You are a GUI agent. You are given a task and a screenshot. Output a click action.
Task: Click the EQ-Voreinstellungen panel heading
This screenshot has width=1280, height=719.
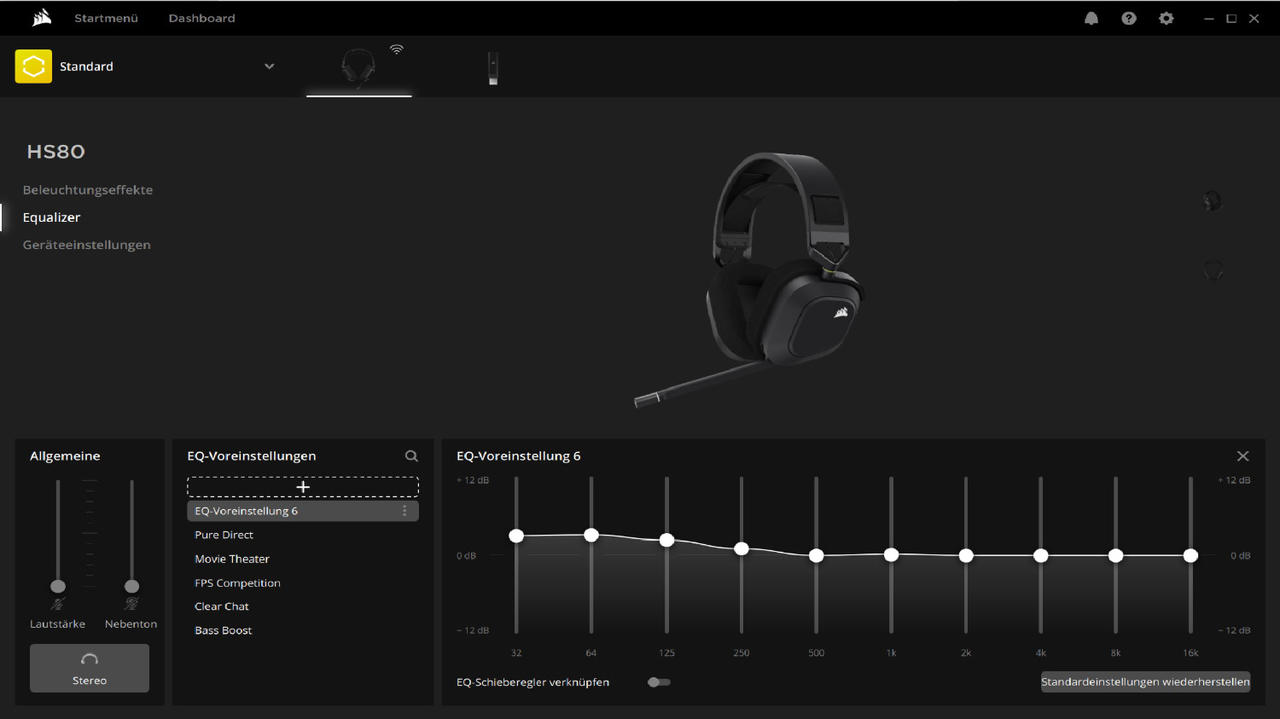tap(252, 456)
